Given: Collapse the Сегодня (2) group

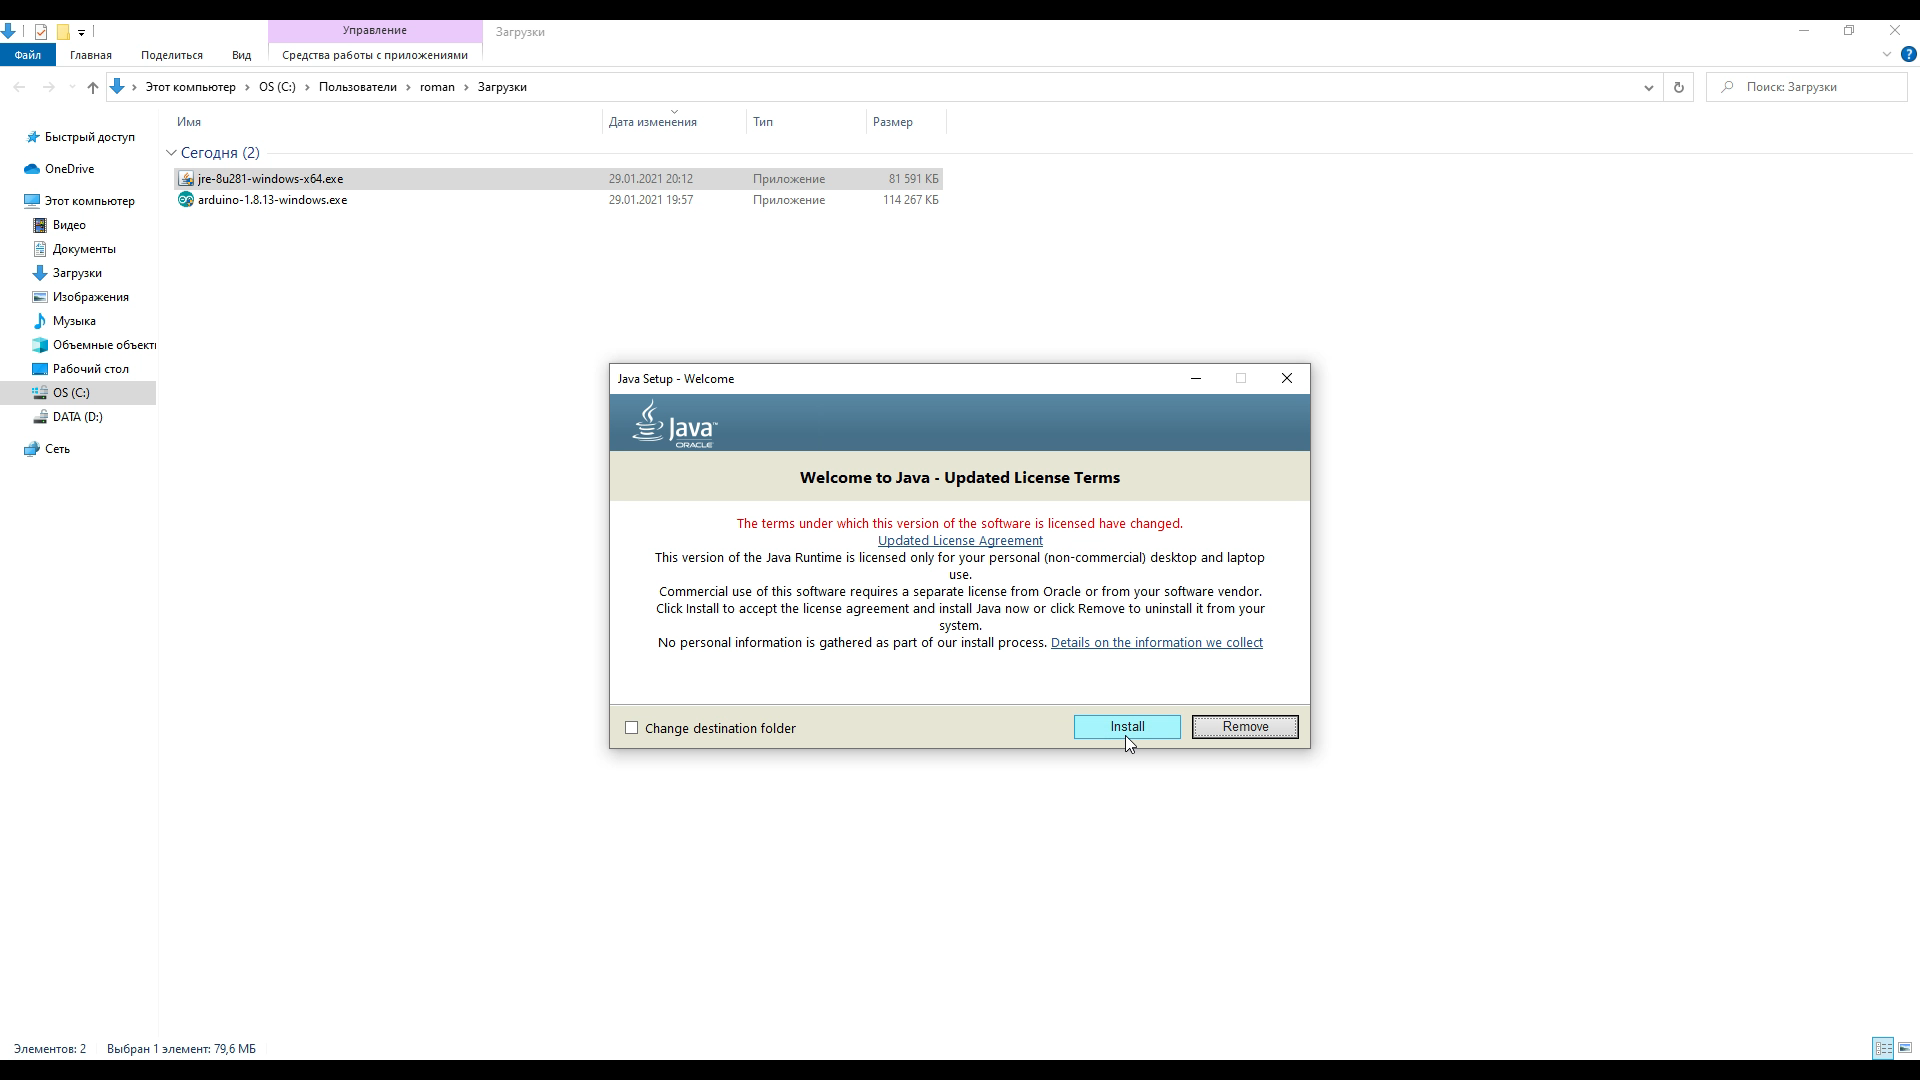Looking at the screenshot, I should [171, 153].
